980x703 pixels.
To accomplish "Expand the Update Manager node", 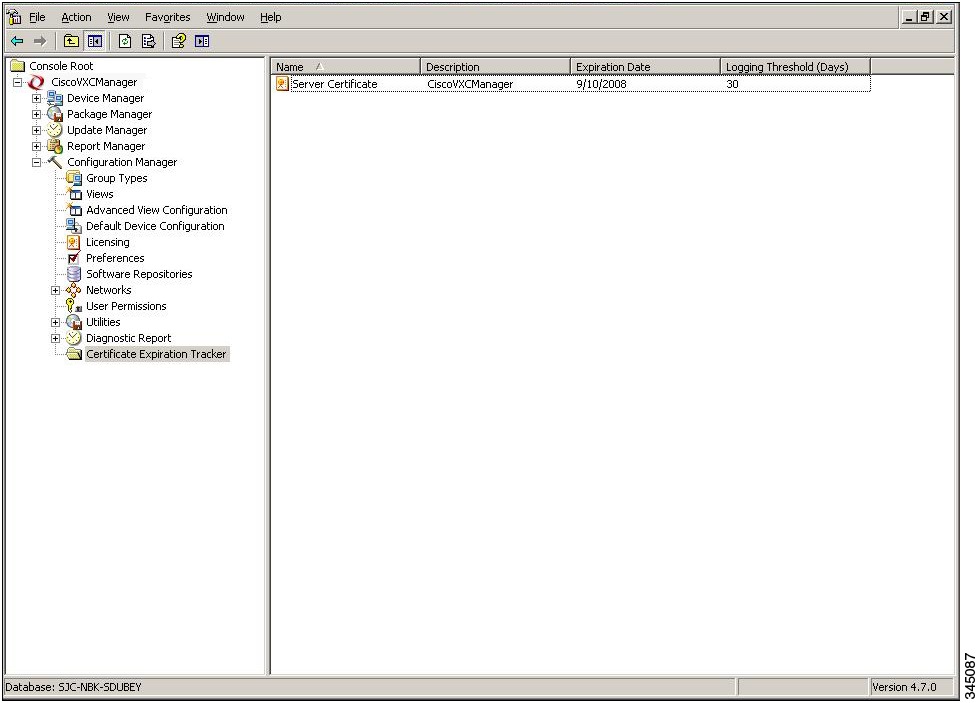I will 36,130.
